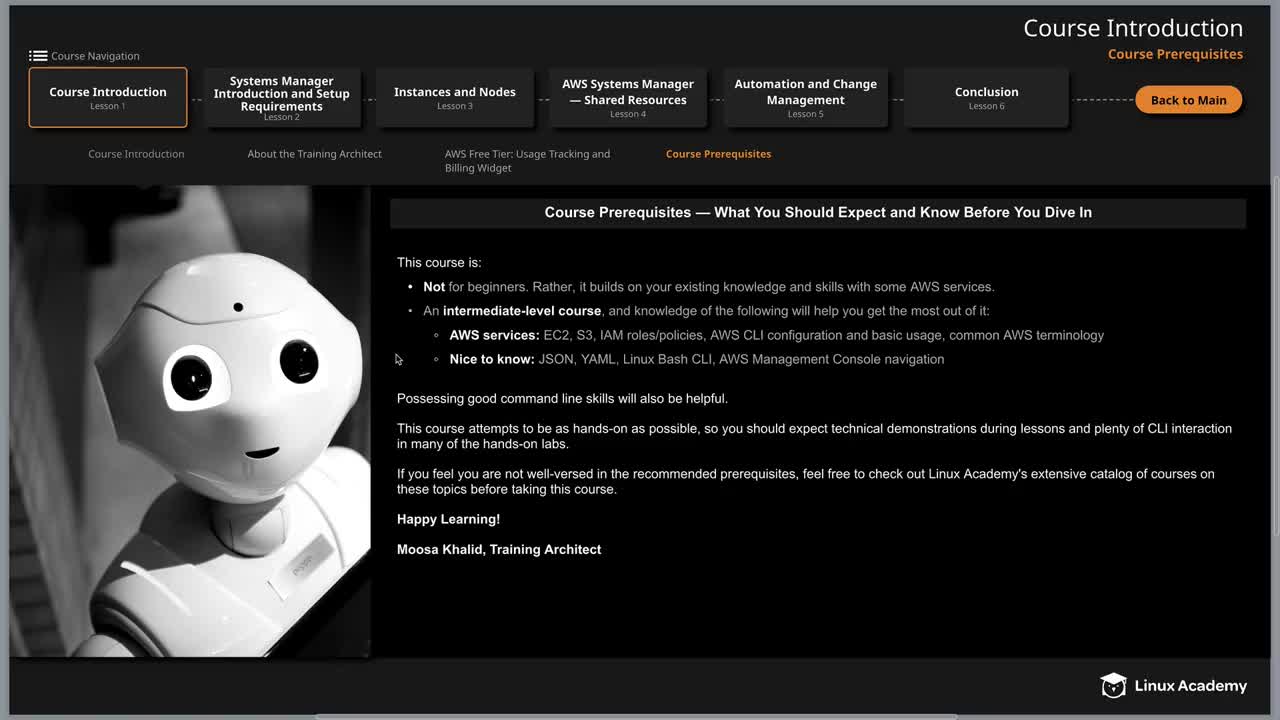Click the Course Navigation label
This screenshot has width=1280, height=720.
pos(95,56)
